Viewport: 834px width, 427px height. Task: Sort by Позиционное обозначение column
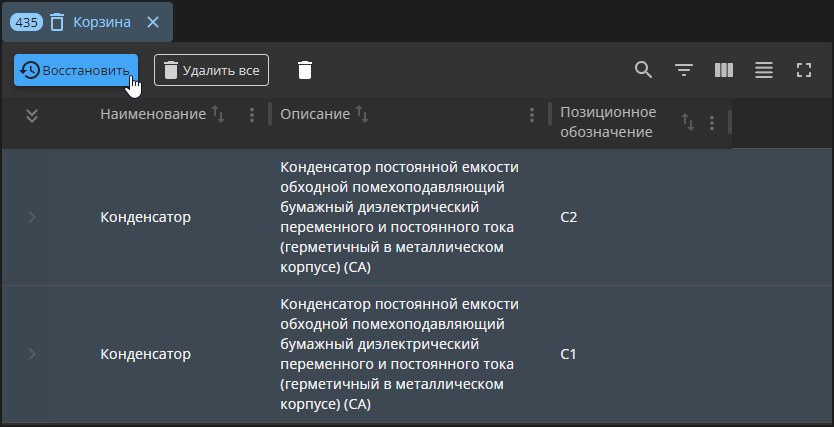688,123
